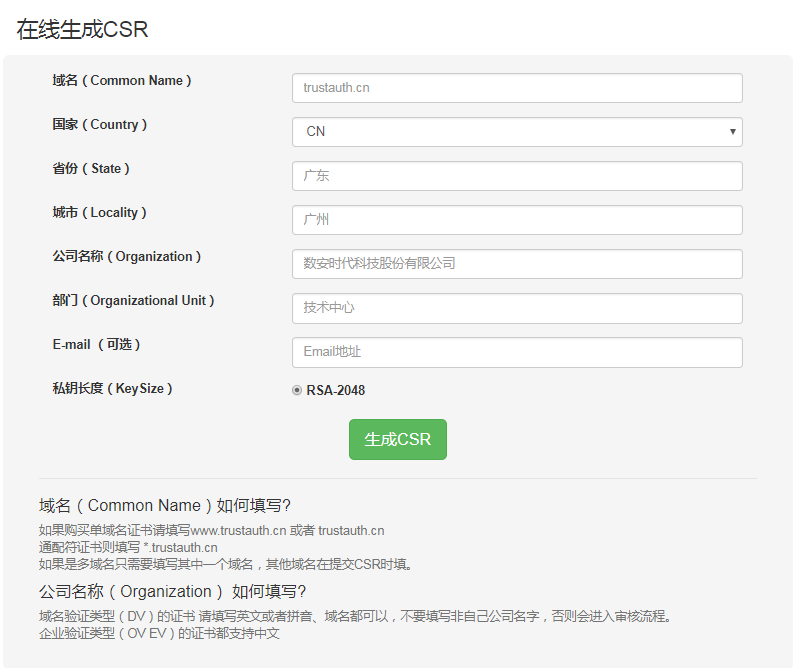805x668 pixels.
Task: Focus the State province input field
Action: click(x=517, y=176)
